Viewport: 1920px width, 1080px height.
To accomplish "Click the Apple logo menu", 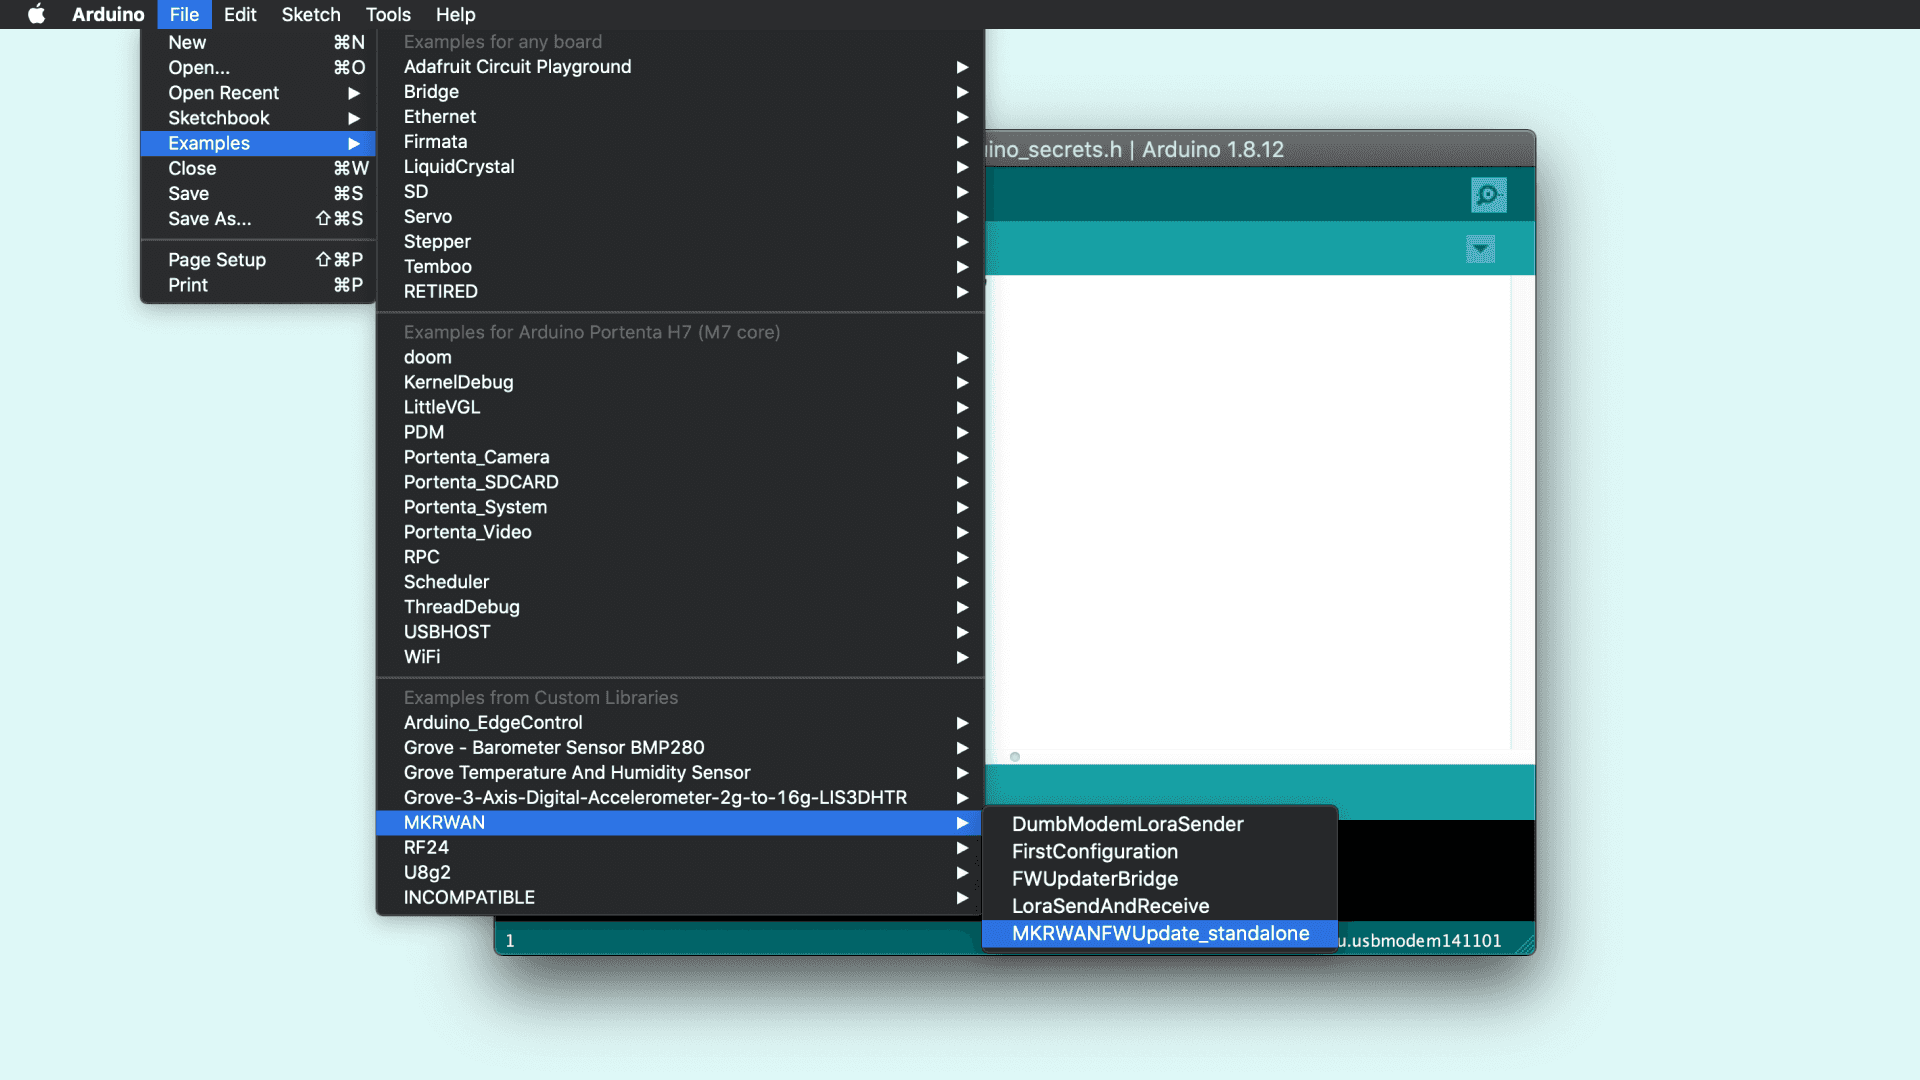I will pos(36,14).
